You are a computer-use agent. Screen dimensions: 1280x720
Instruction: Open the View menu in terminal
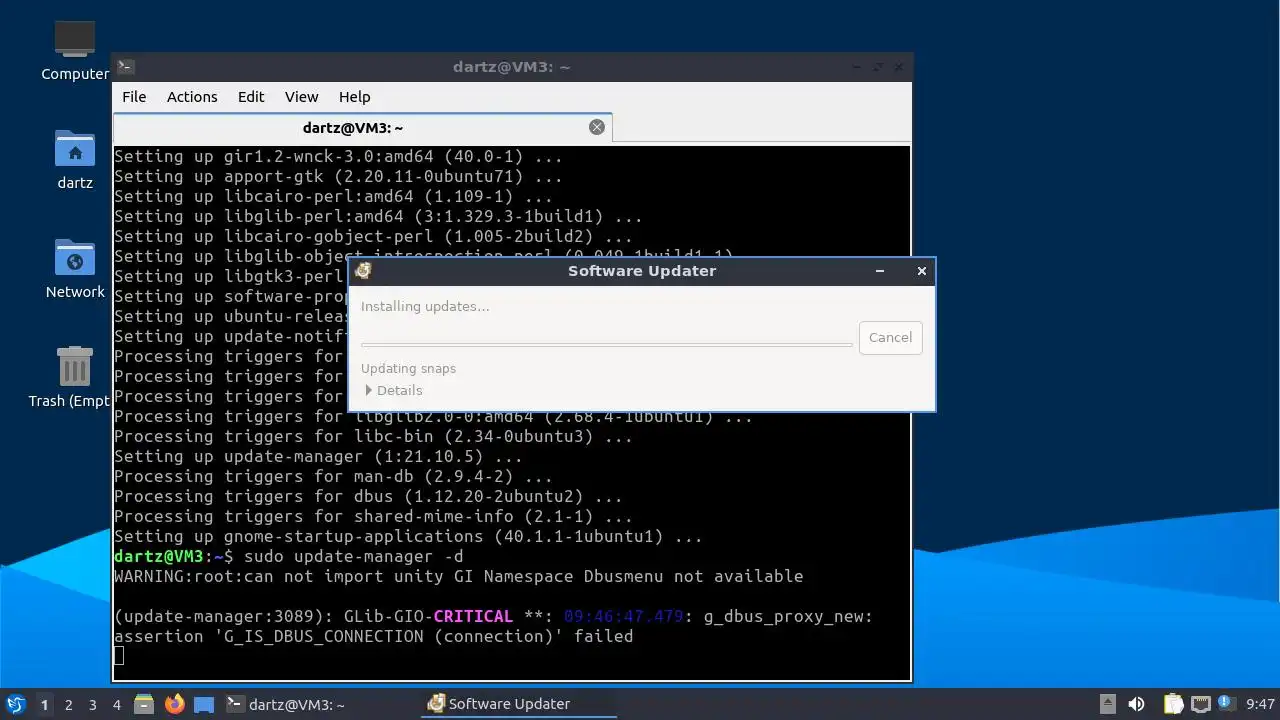(x=301, y=97)
